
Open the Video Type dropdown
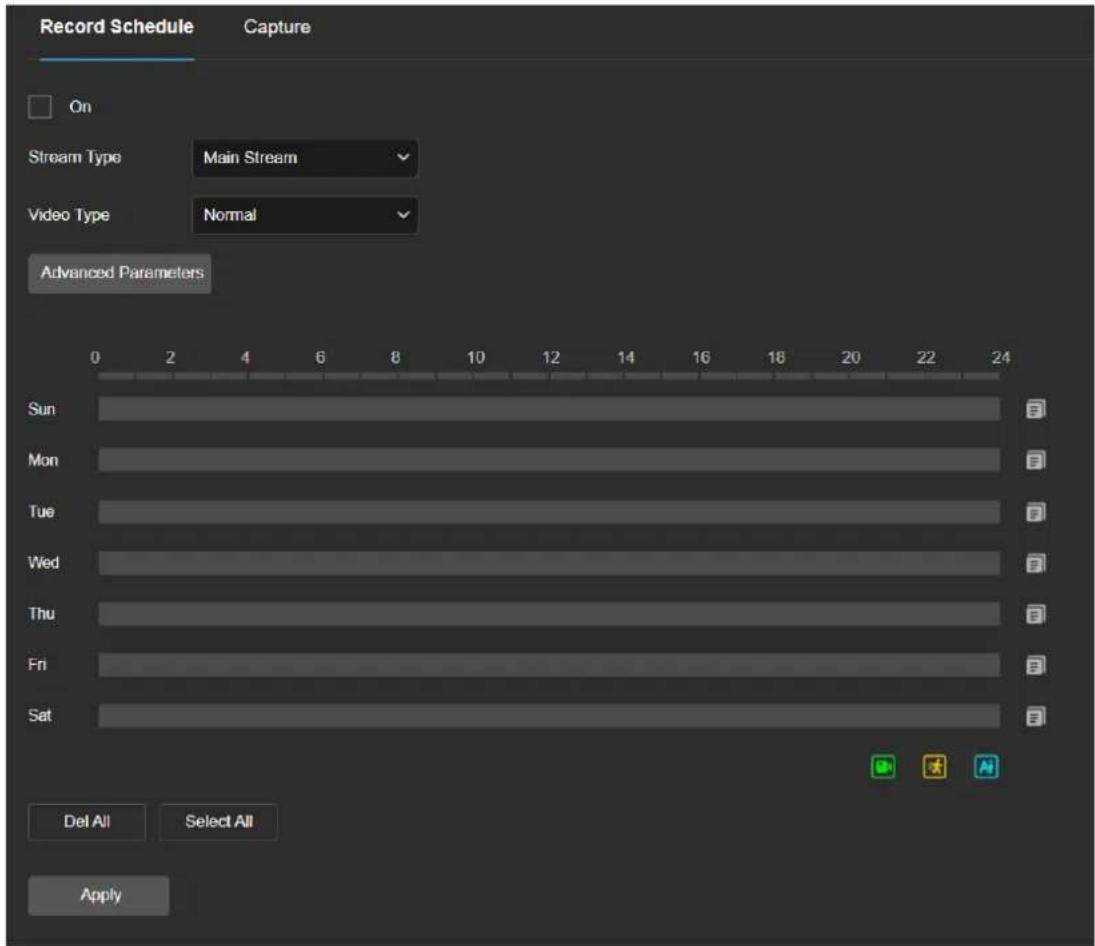[x=305, y=215]
